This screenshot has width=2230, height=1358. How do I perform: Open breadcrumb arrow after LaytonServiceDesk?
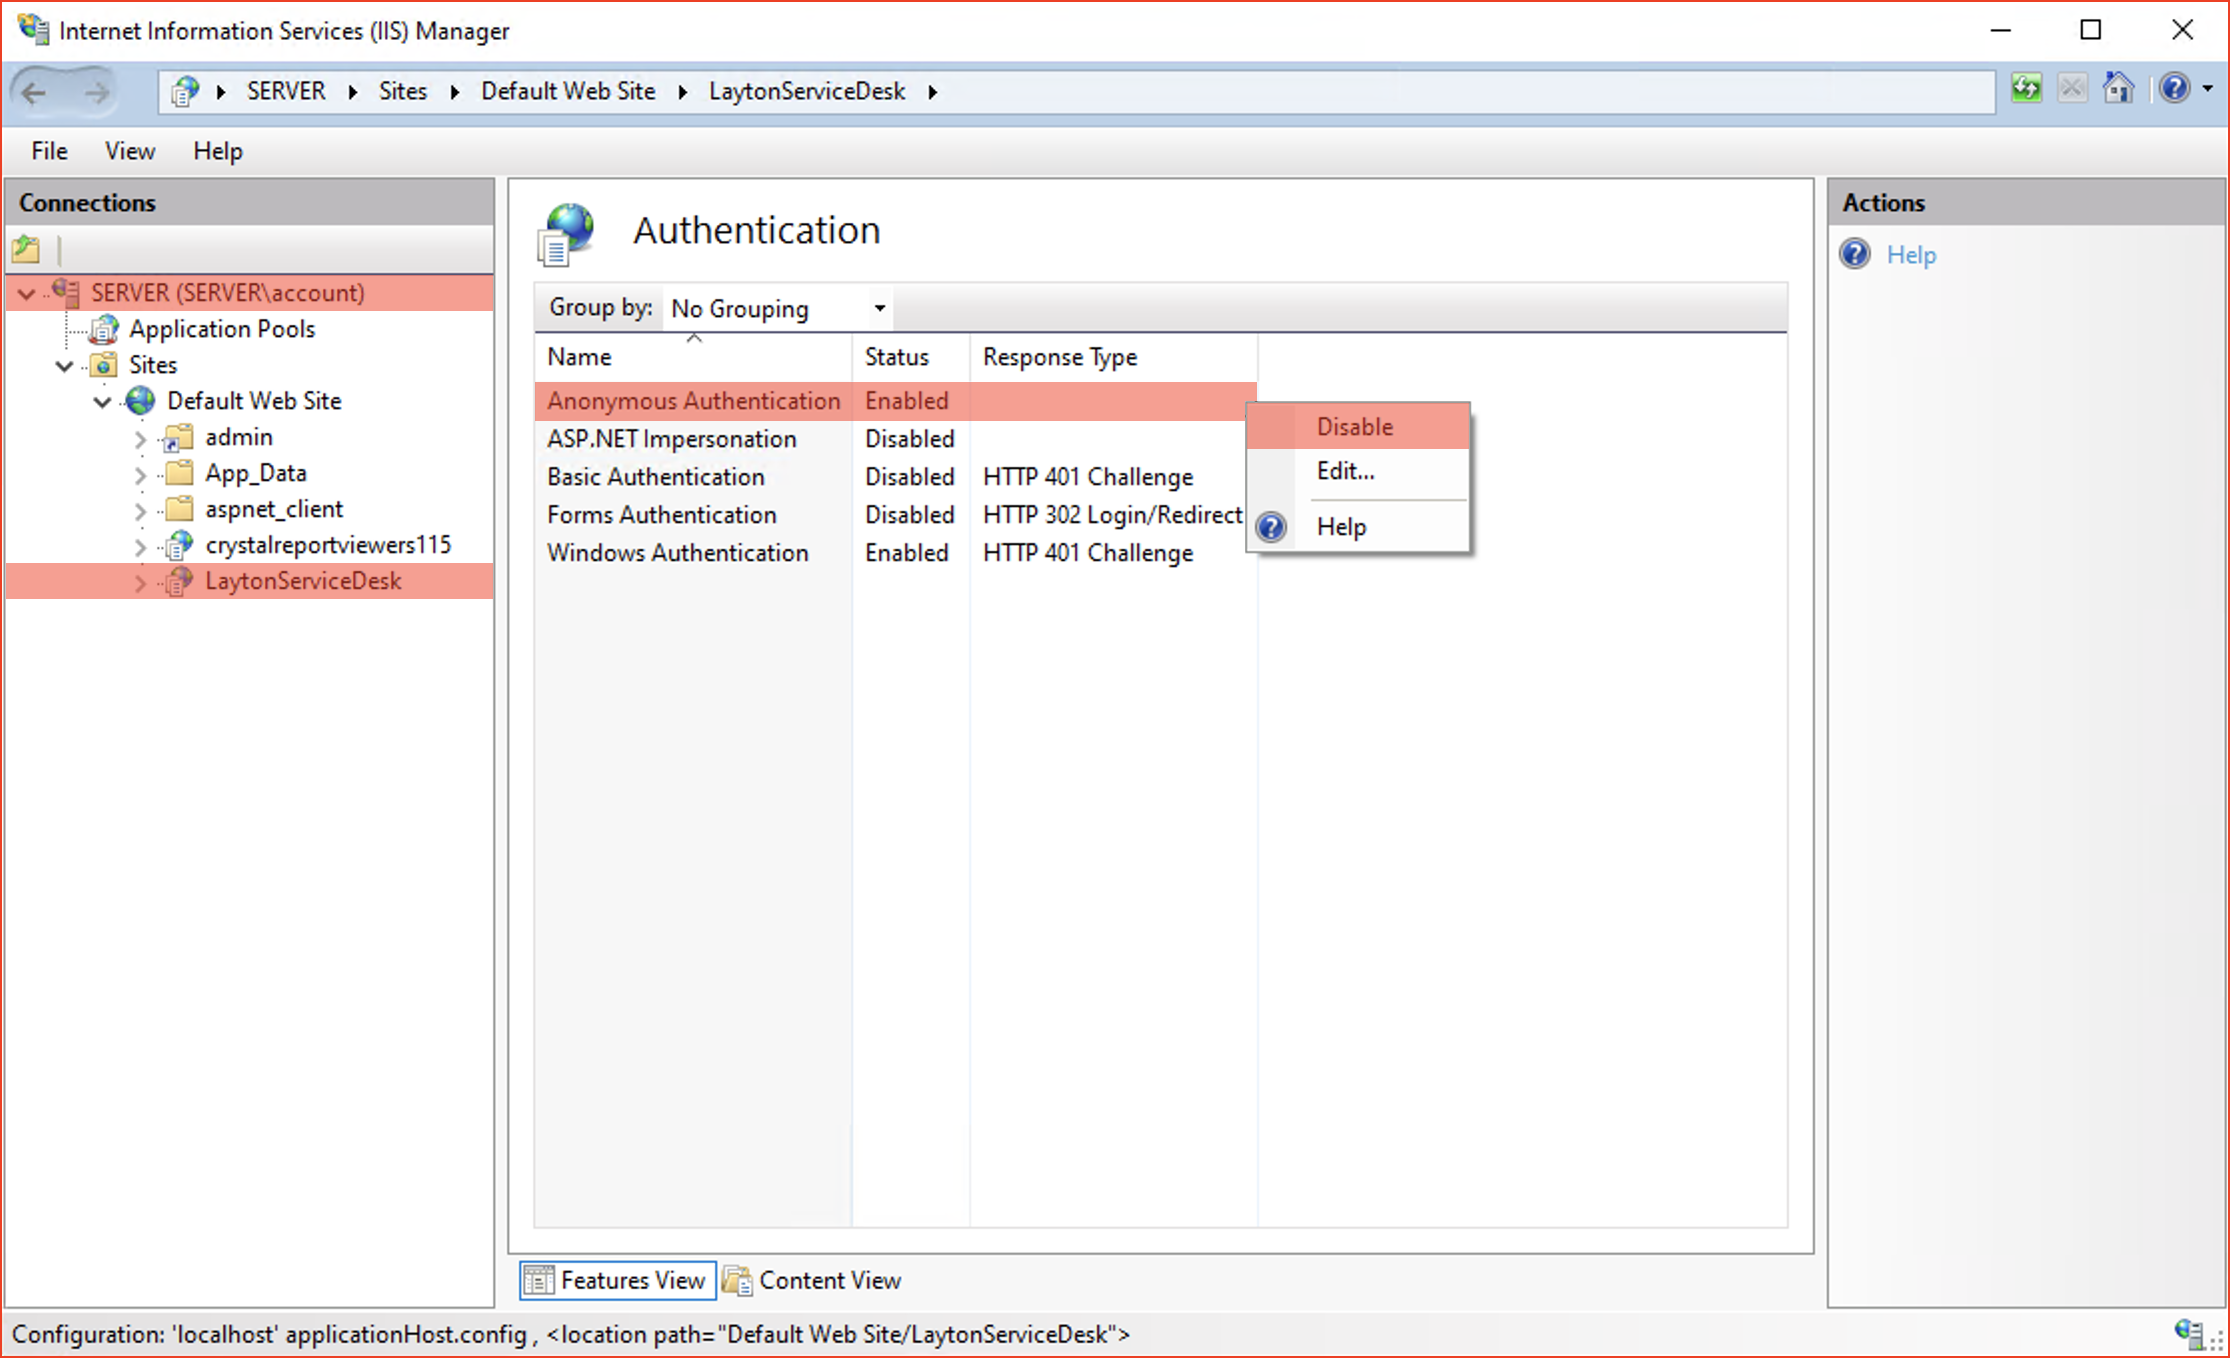point(932,92)
